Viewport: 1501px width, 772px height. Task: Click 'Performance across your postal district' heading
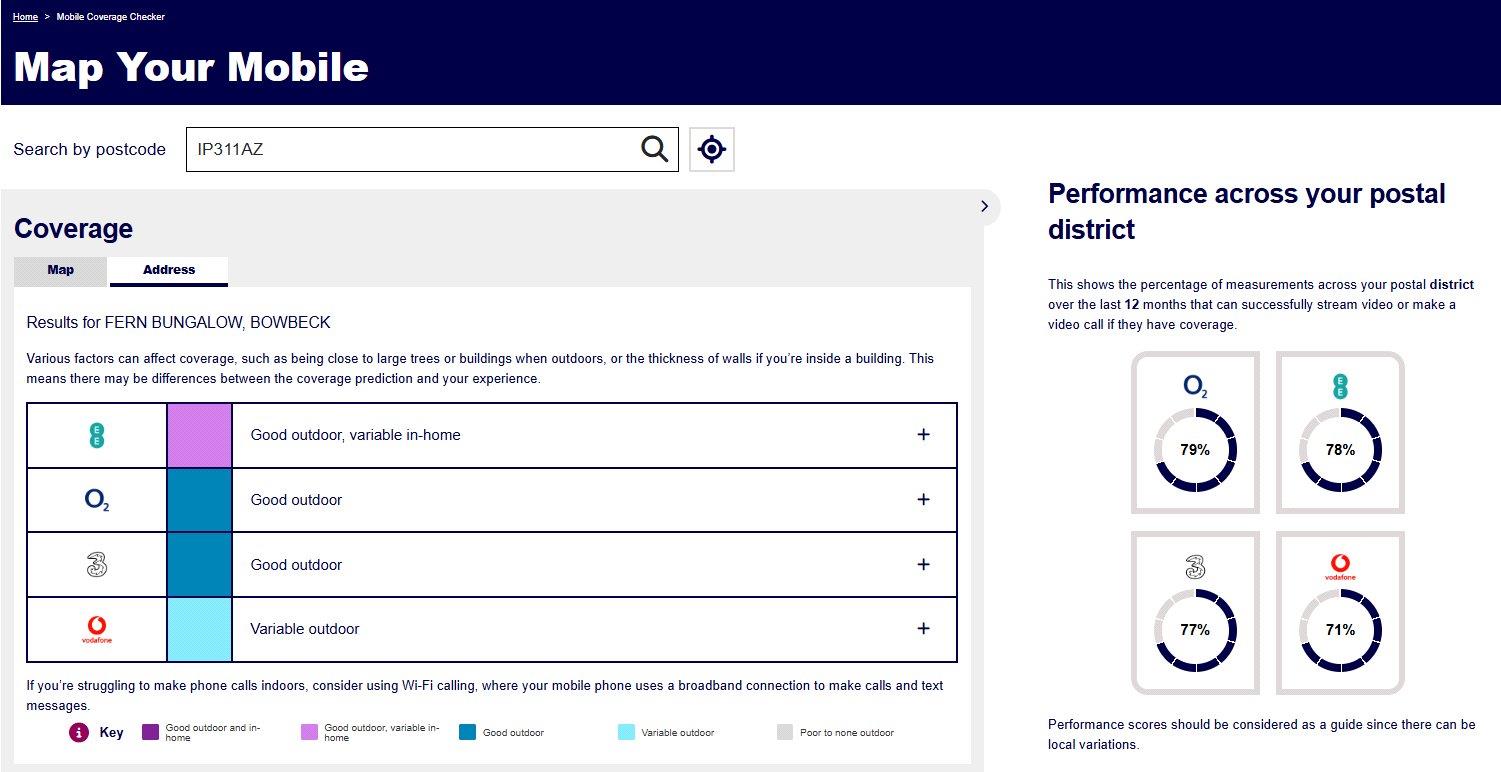[x=1247, y=212]
